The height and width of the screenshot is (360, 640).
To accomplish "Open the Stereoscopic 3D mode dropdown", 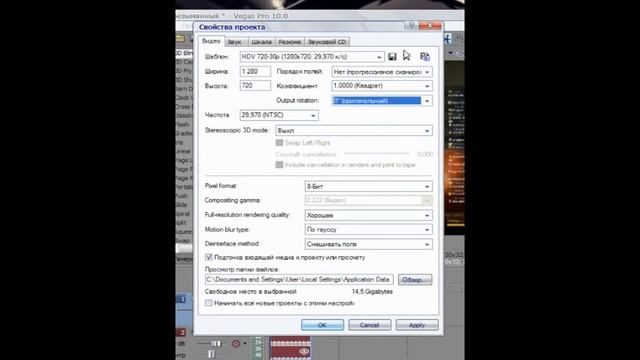I will click(x=354, y=131).
